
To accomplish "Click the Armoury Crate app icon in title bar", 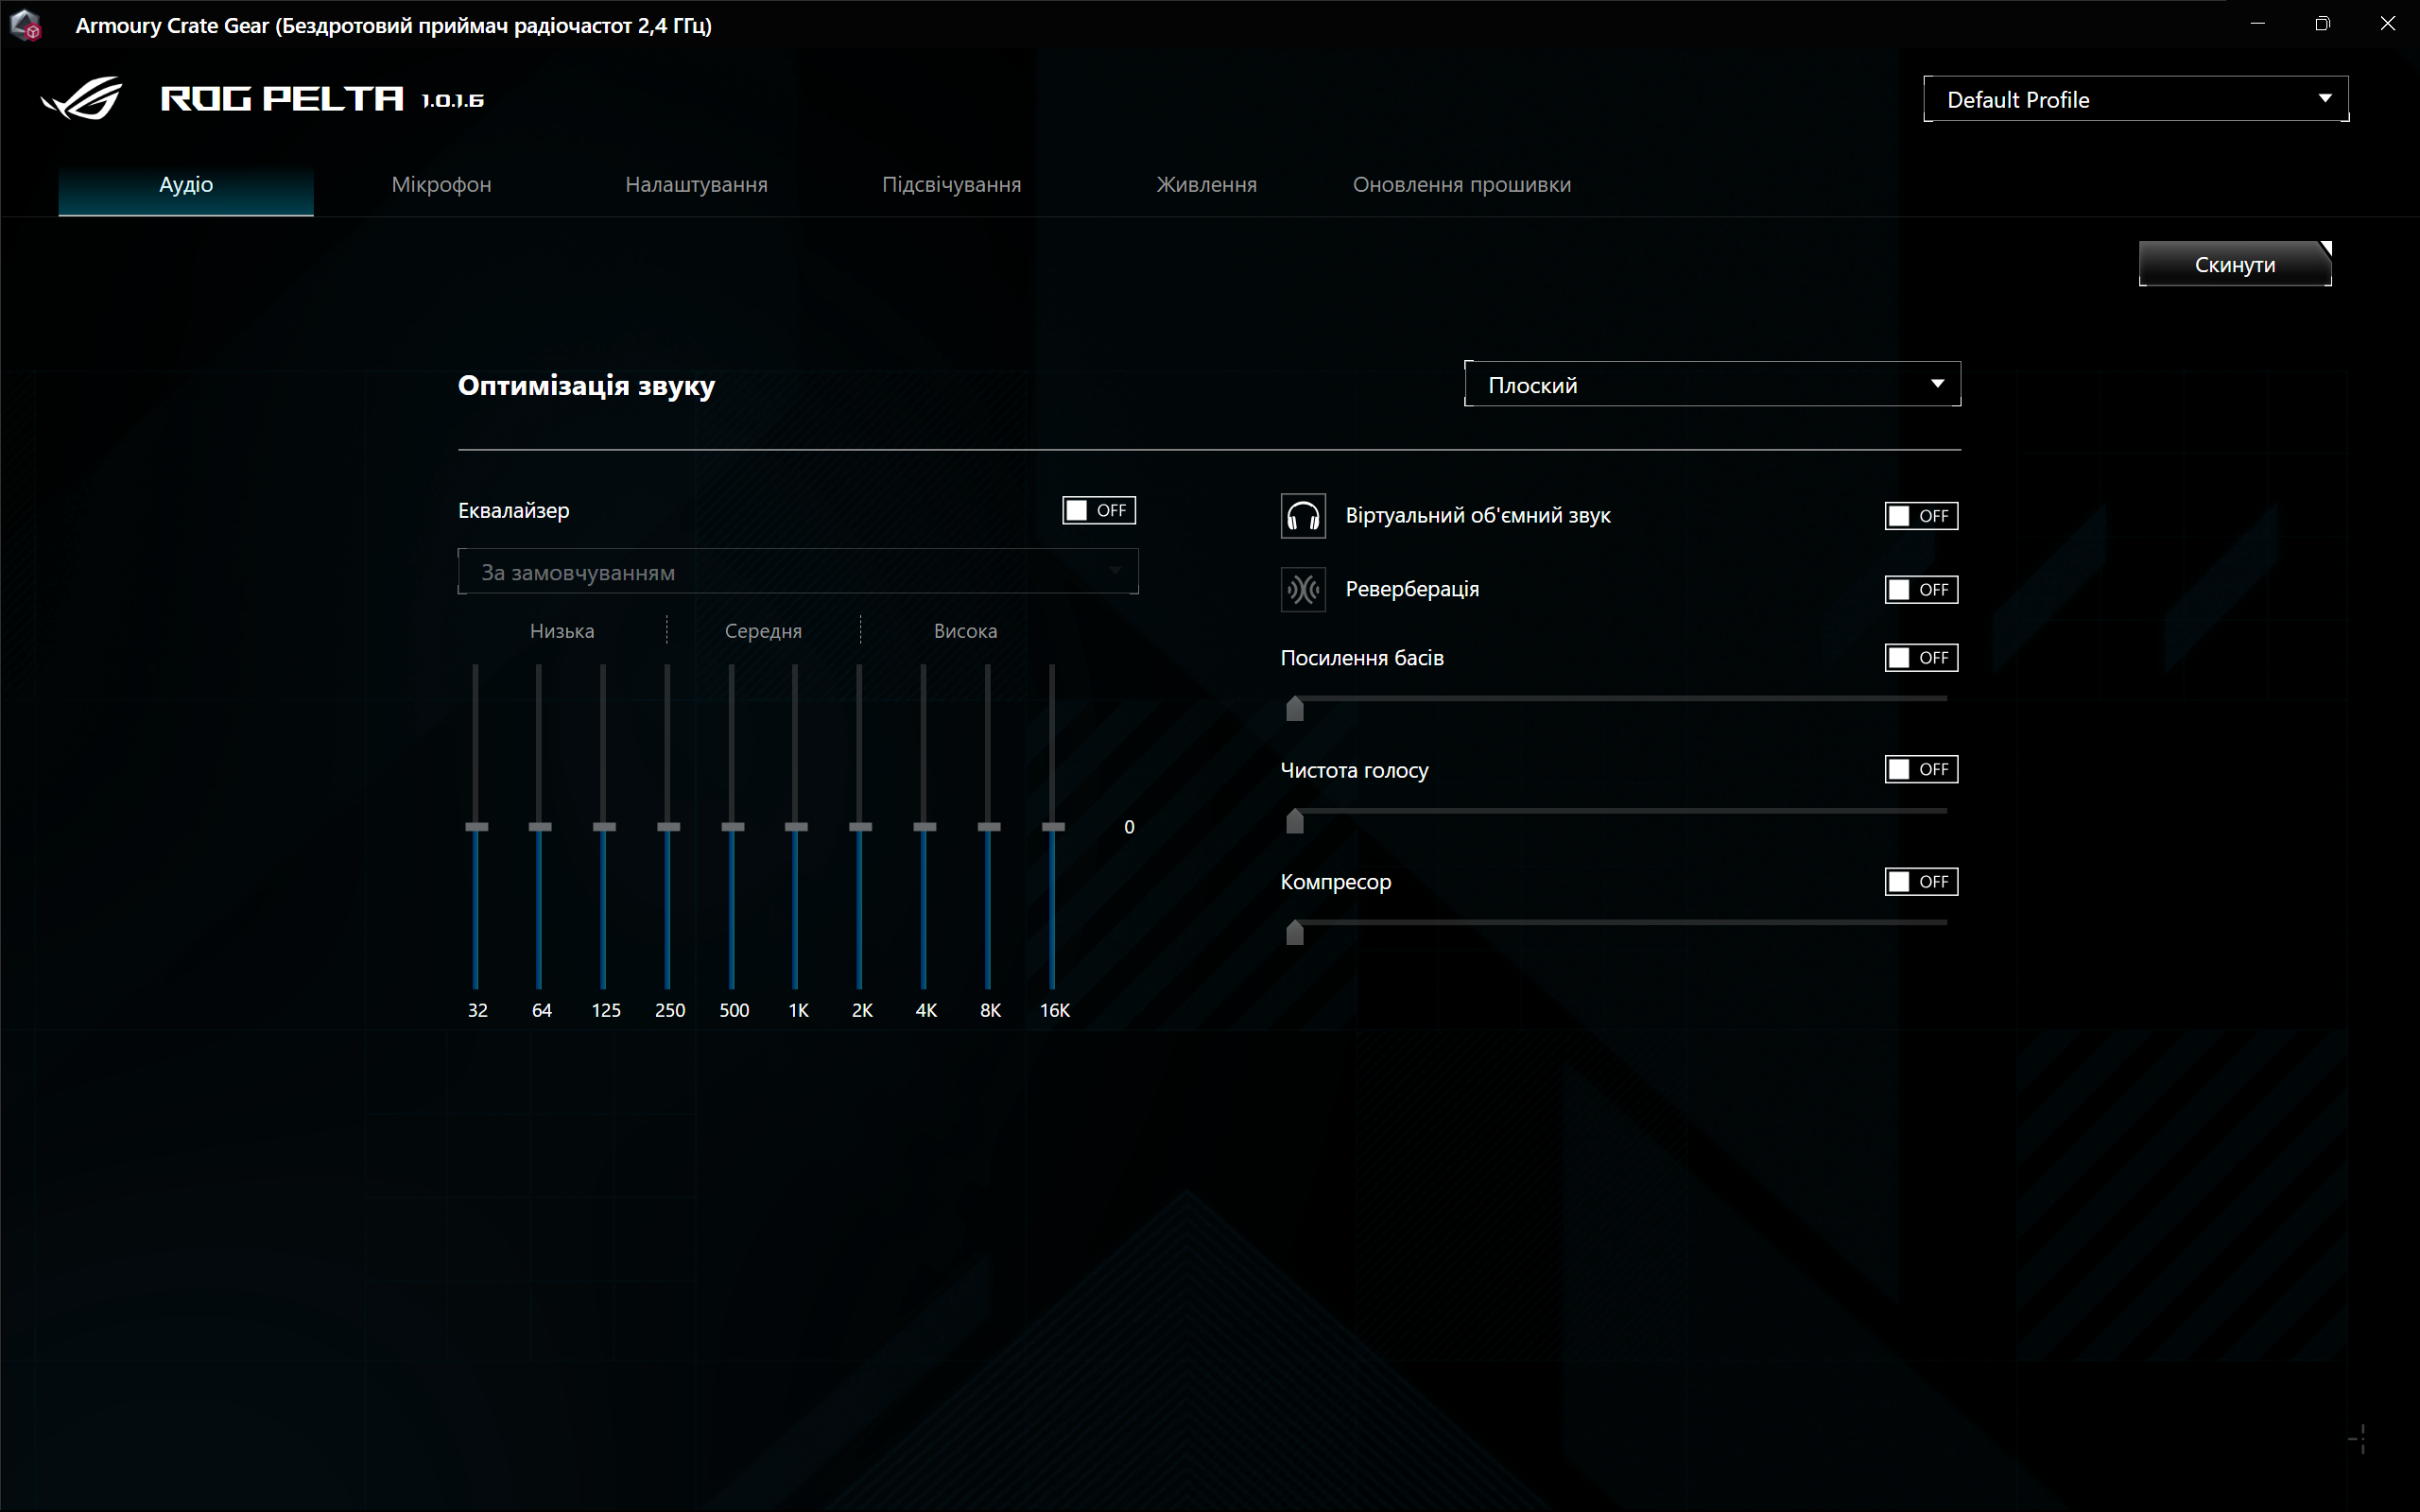I will pyautogui.click(x=26, y=25).
